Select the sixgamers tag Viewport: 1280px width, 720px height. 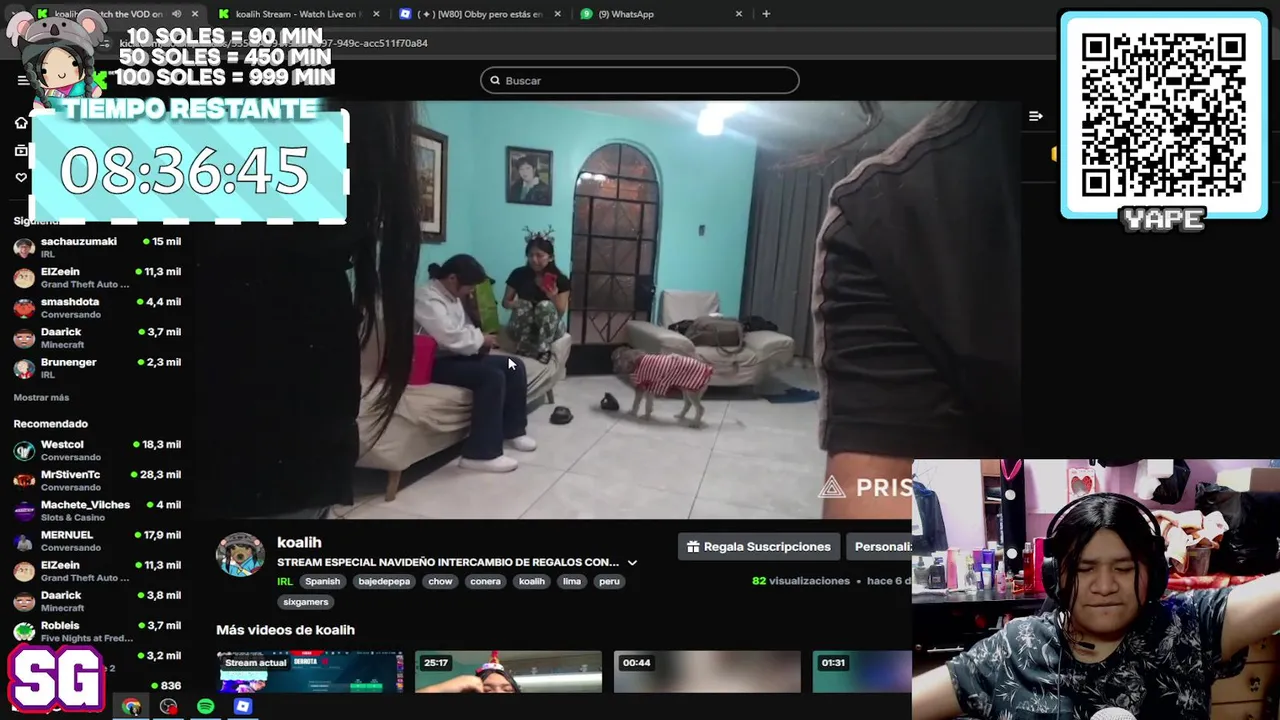(x=305, y=602)
